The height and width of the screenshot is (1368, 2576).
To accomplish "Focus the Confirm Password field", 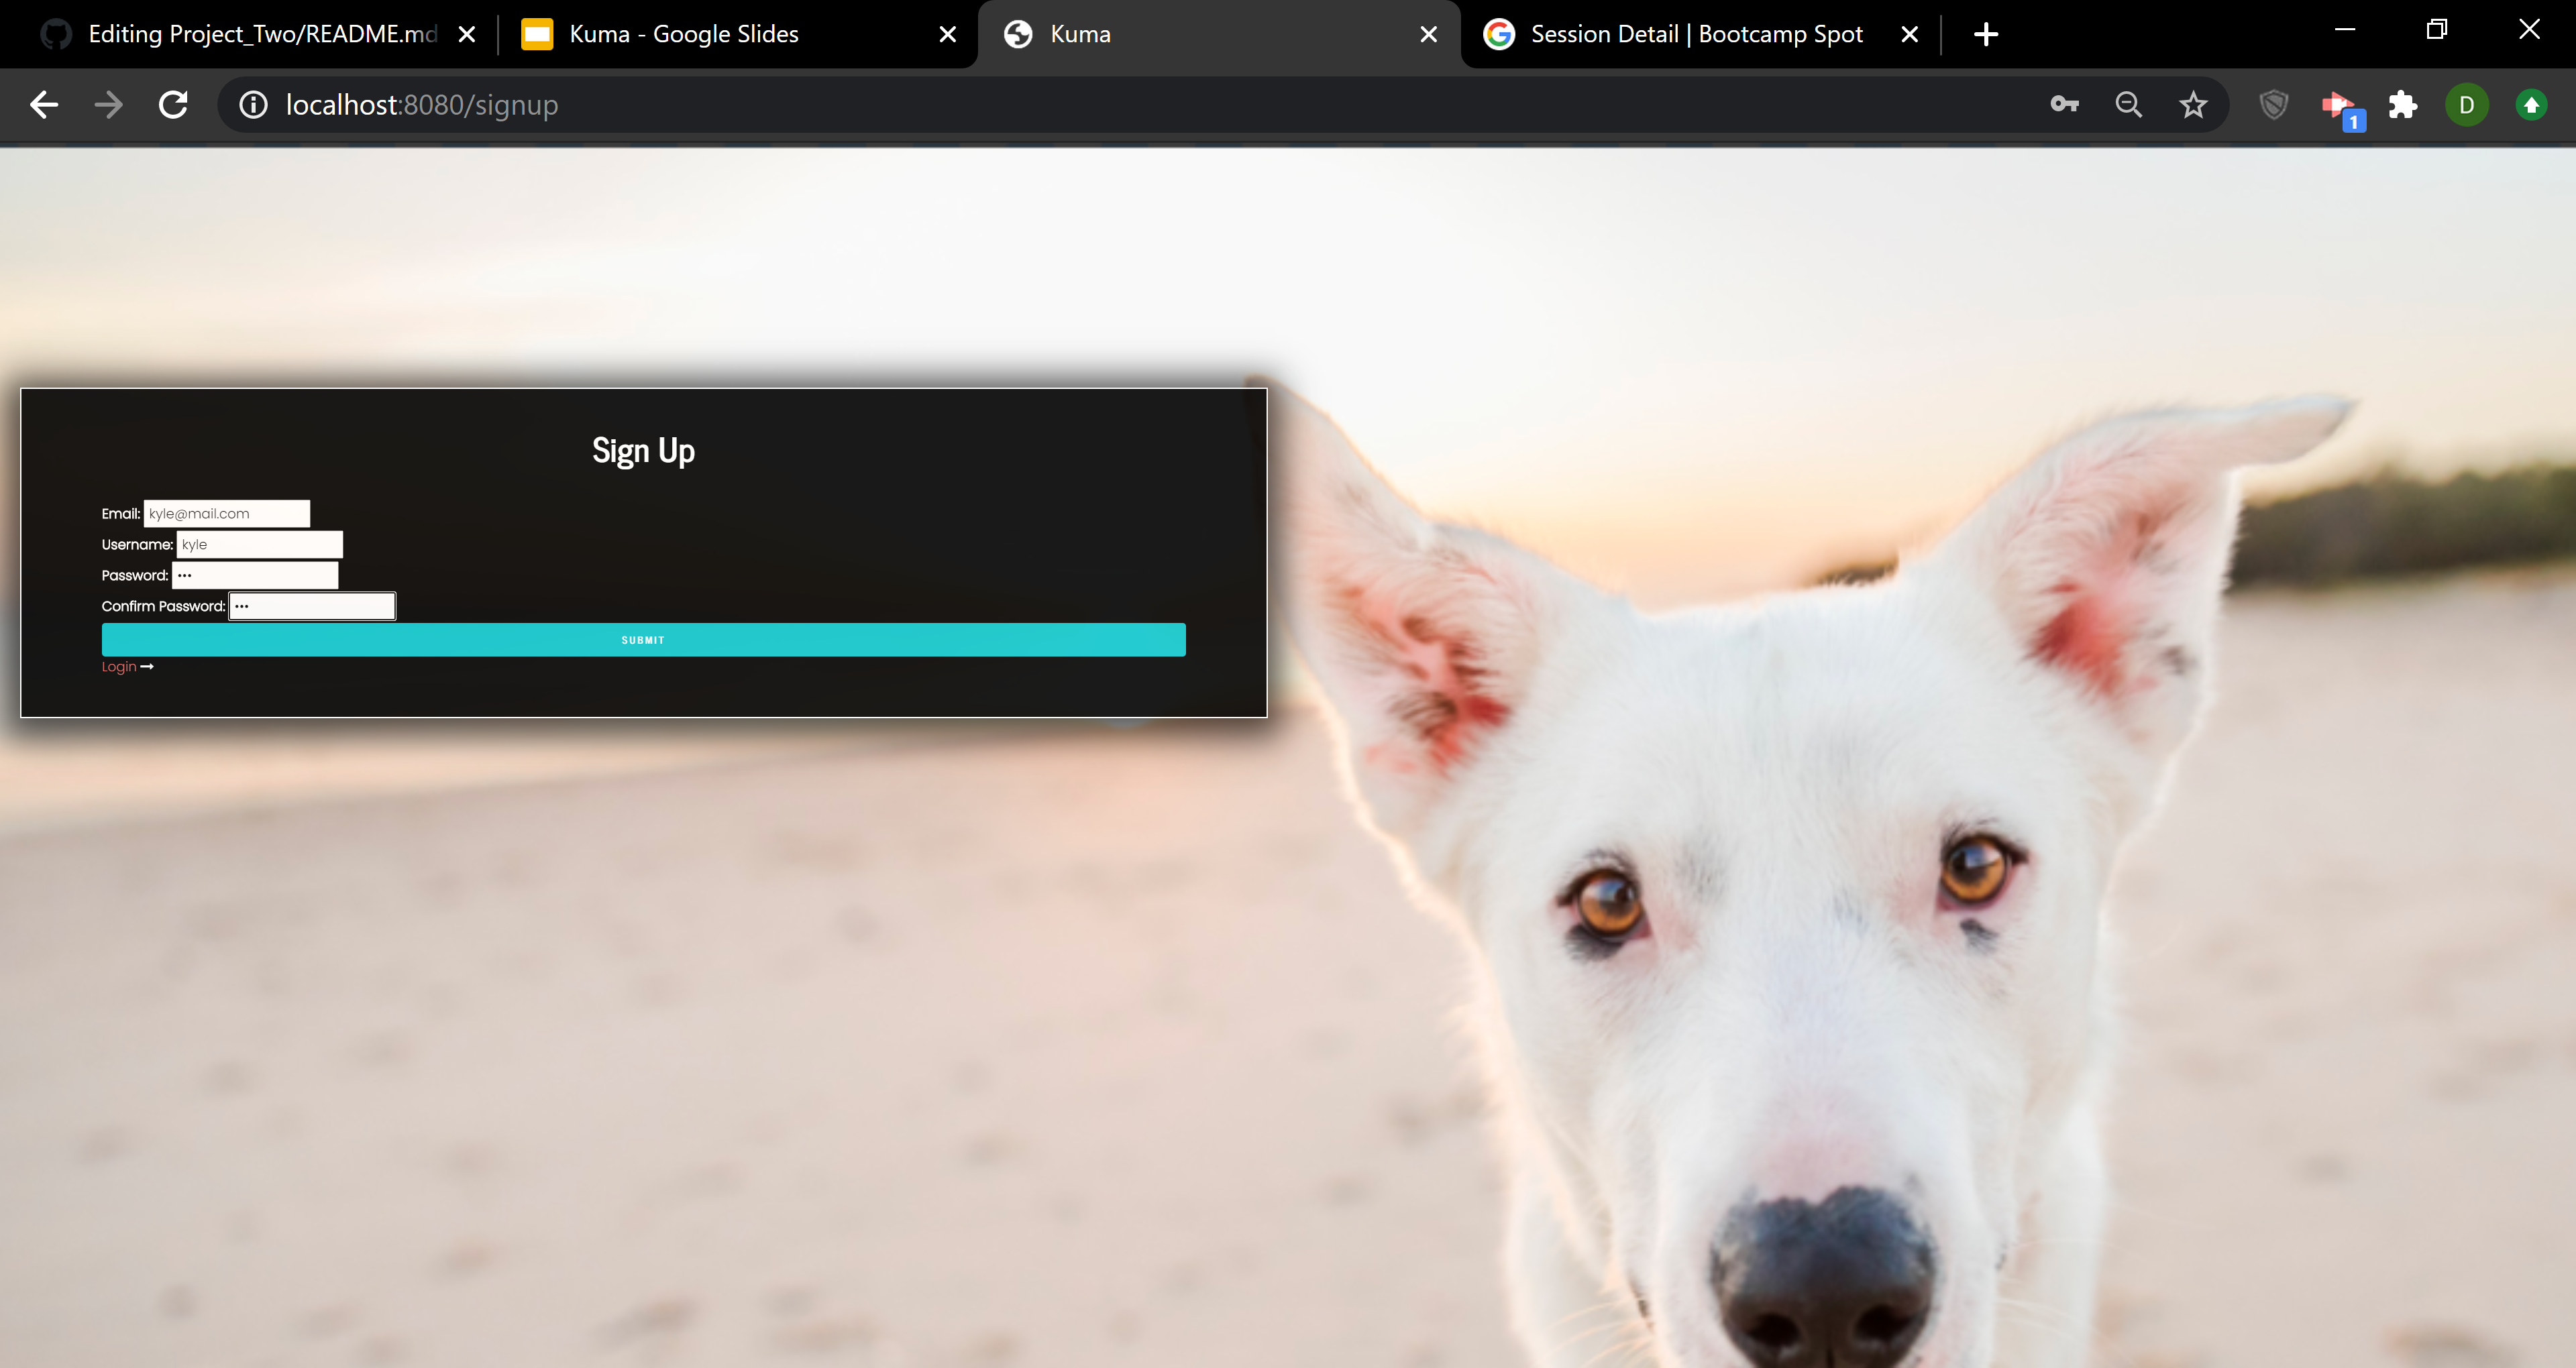I will pyautogui.click(x=313, y=606).
